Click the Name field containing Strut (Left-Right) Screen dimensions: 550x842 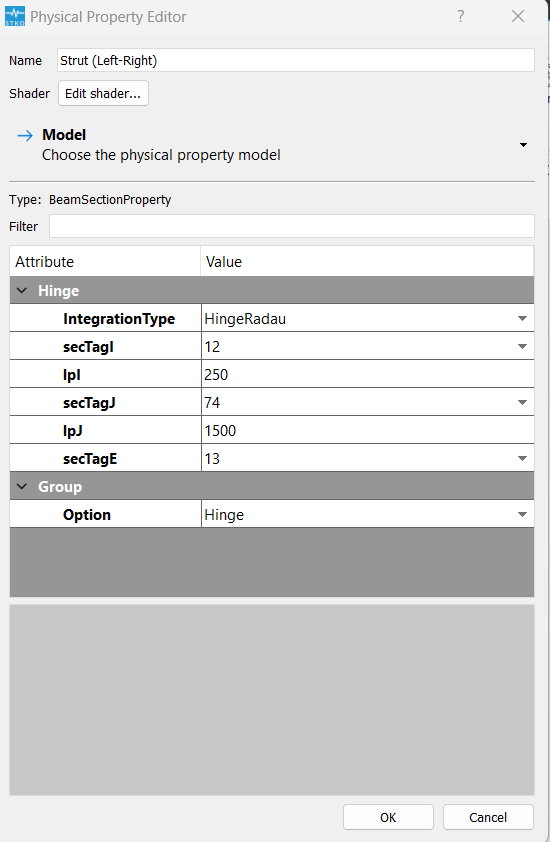click(x=295, y=60)
